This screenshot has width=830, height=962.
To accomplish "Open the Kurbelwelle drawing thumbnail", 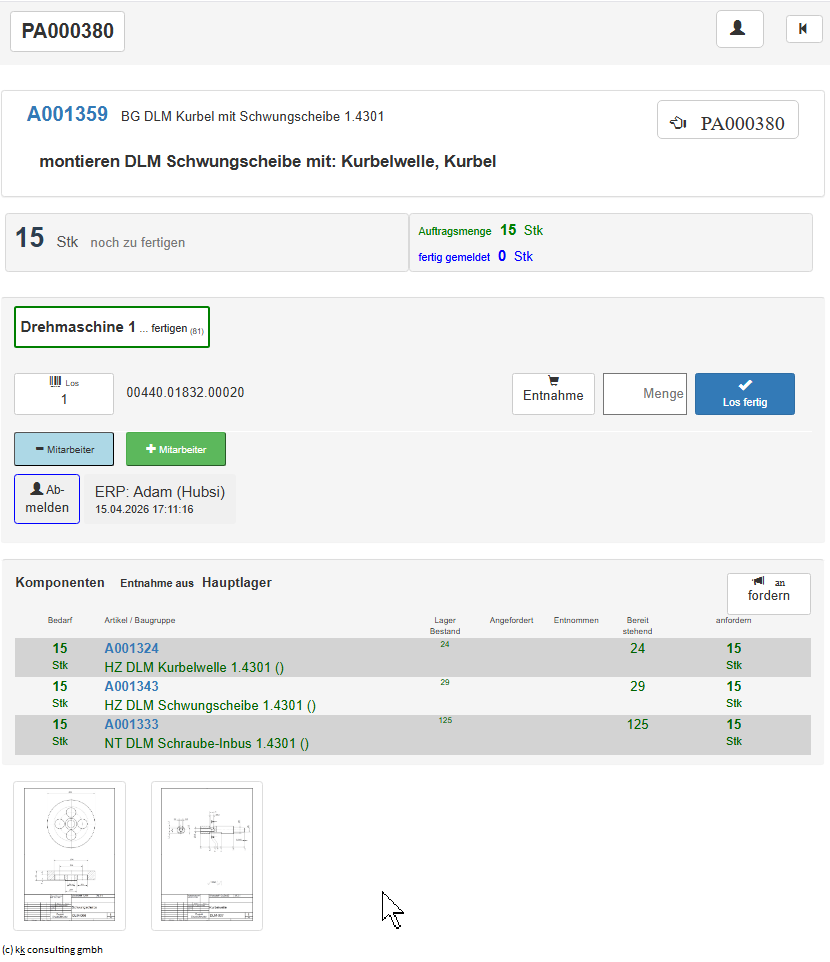I will (x=207, y=855).
